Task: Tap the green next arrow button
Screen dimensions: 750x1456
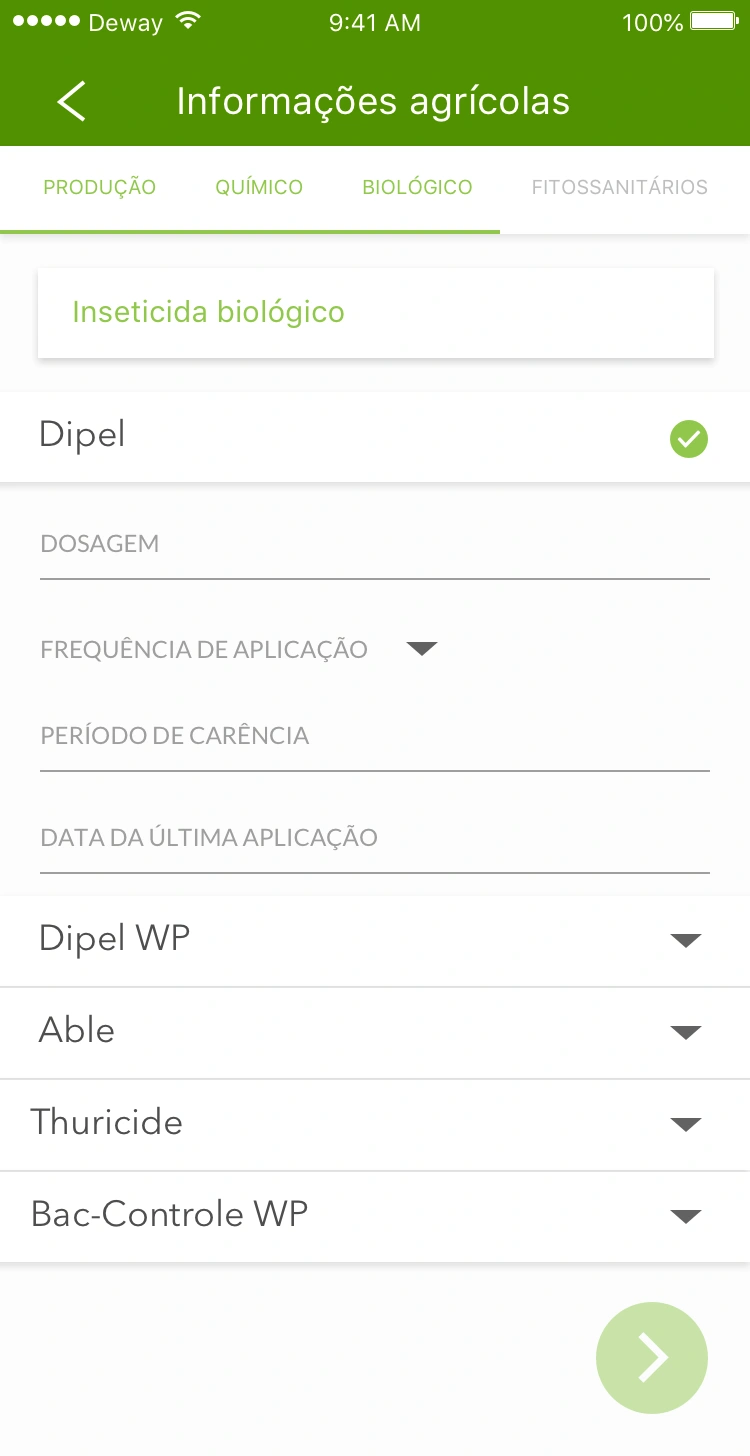Action: (652, 1357)
